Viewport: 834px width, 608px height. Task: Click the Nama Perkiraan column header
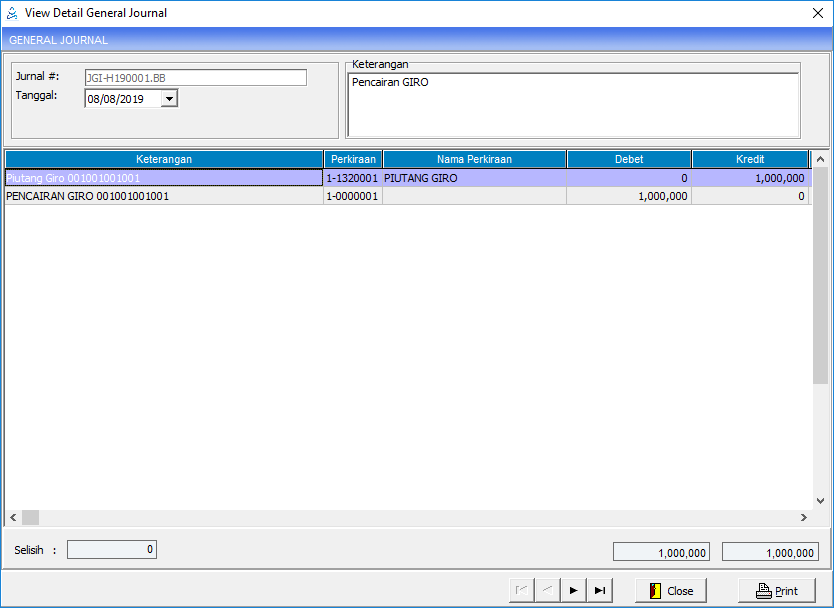coord(474,159)
